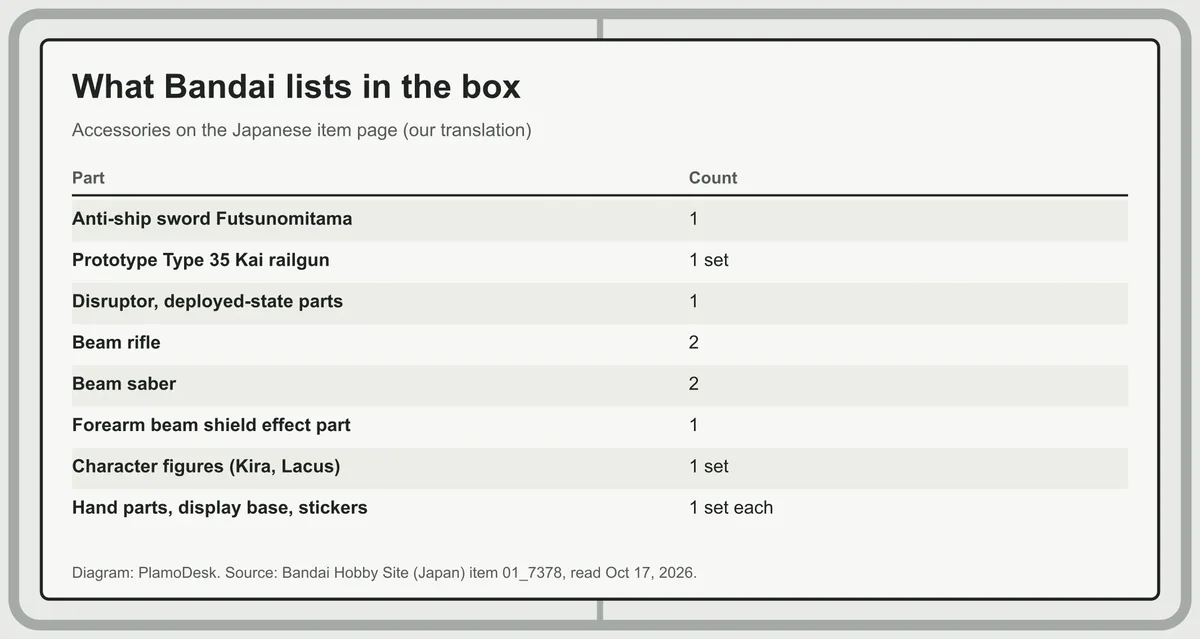Select the 'Anti-ship sword Futsunomitama' cell
This screenshot has width=1200, height=639.
click(x=212, y=218)
